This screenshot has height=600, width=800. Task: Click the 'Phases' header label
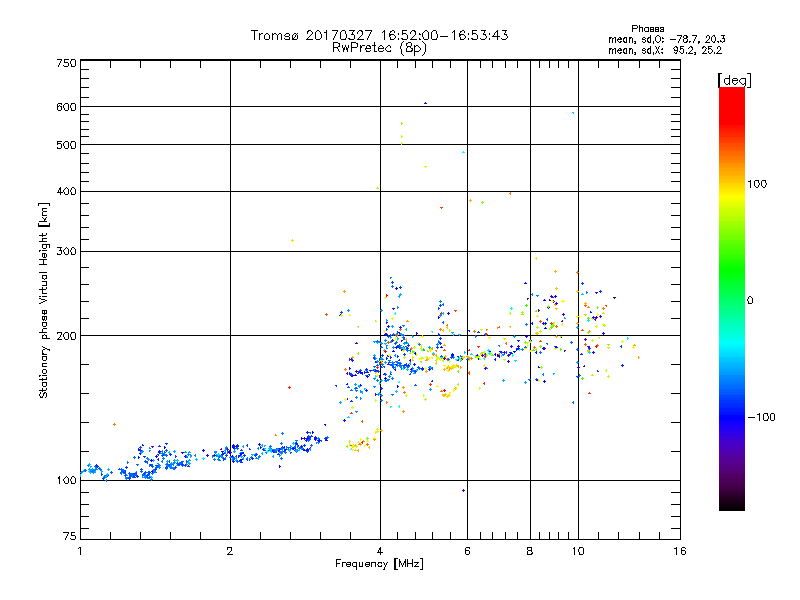click(647, 29)
